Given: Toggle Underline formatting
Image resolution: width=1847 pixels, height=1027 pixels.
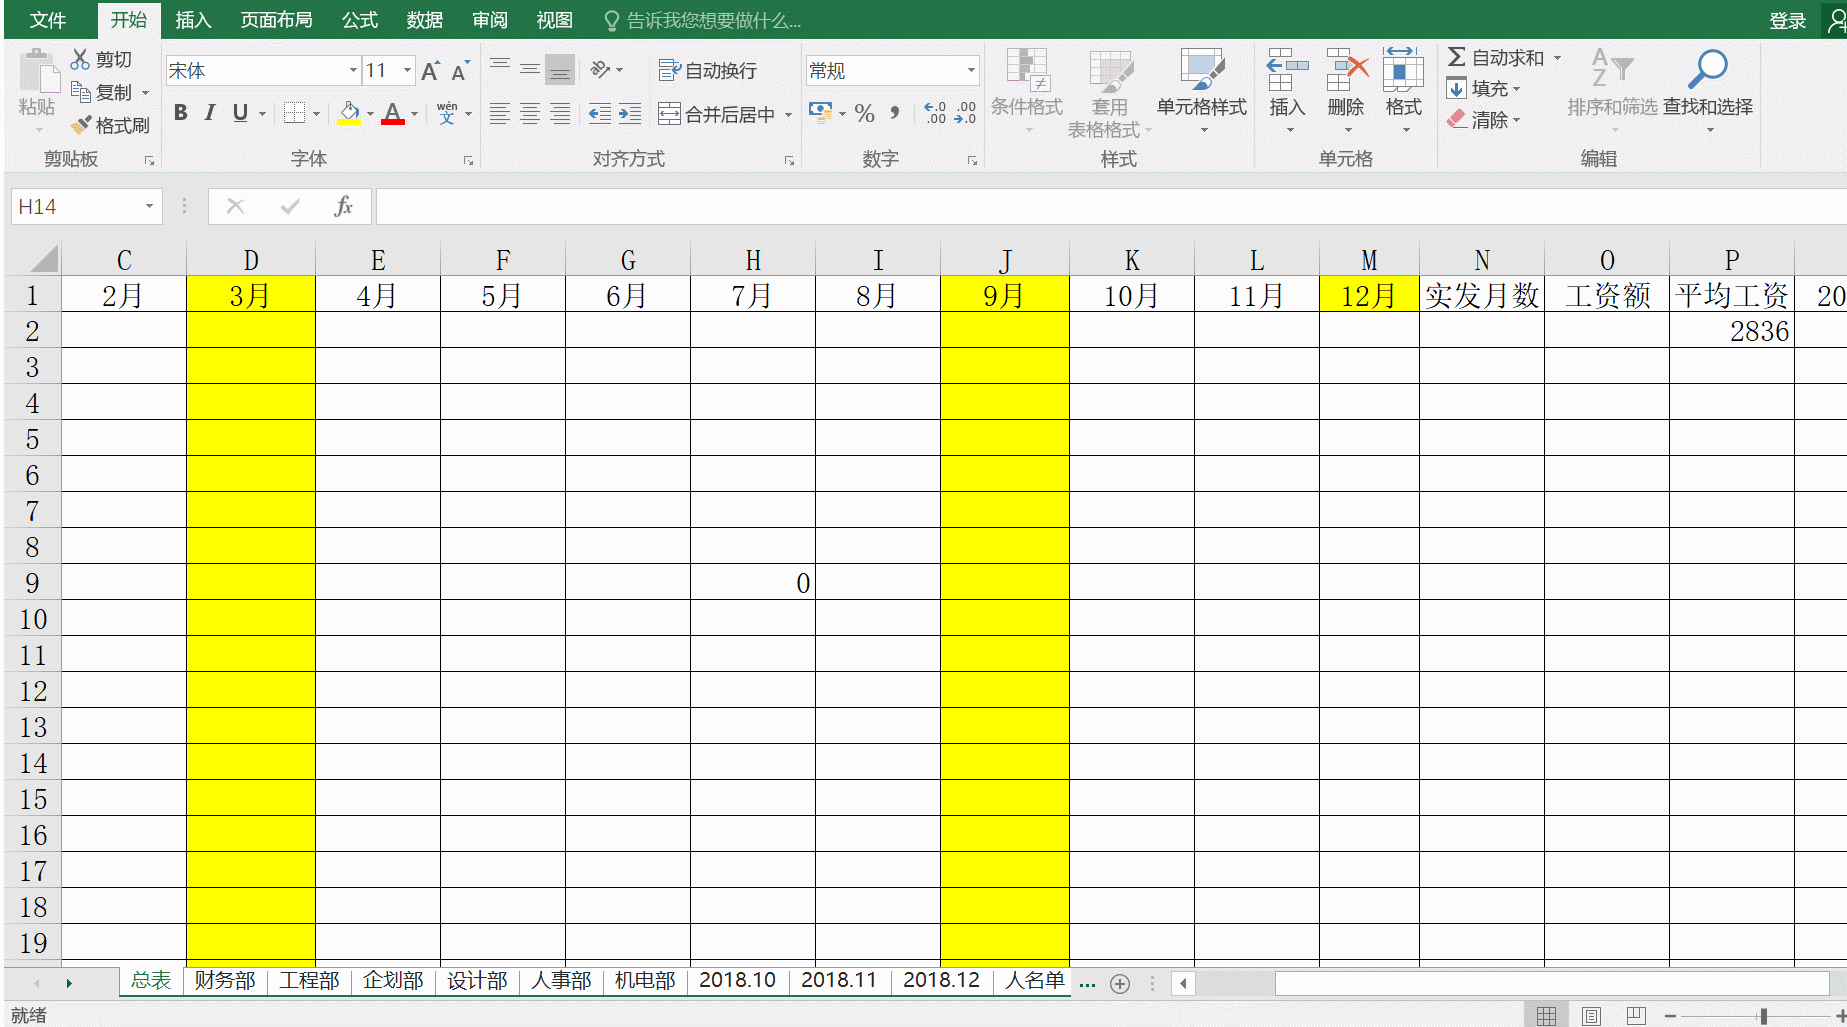Looking at the screenshot, I should (x=240, y=113).
